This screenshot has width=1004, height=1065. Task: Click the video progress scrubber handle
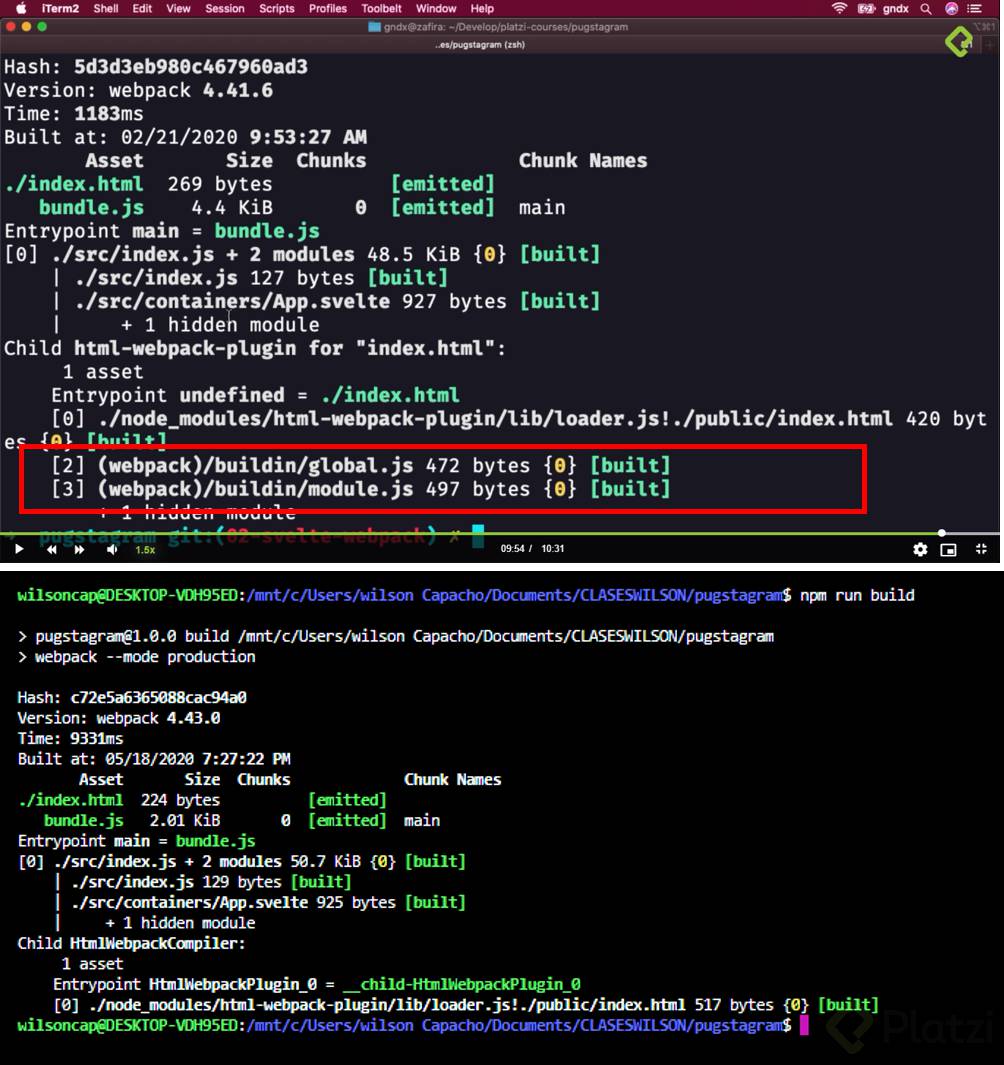coord(942,533)
